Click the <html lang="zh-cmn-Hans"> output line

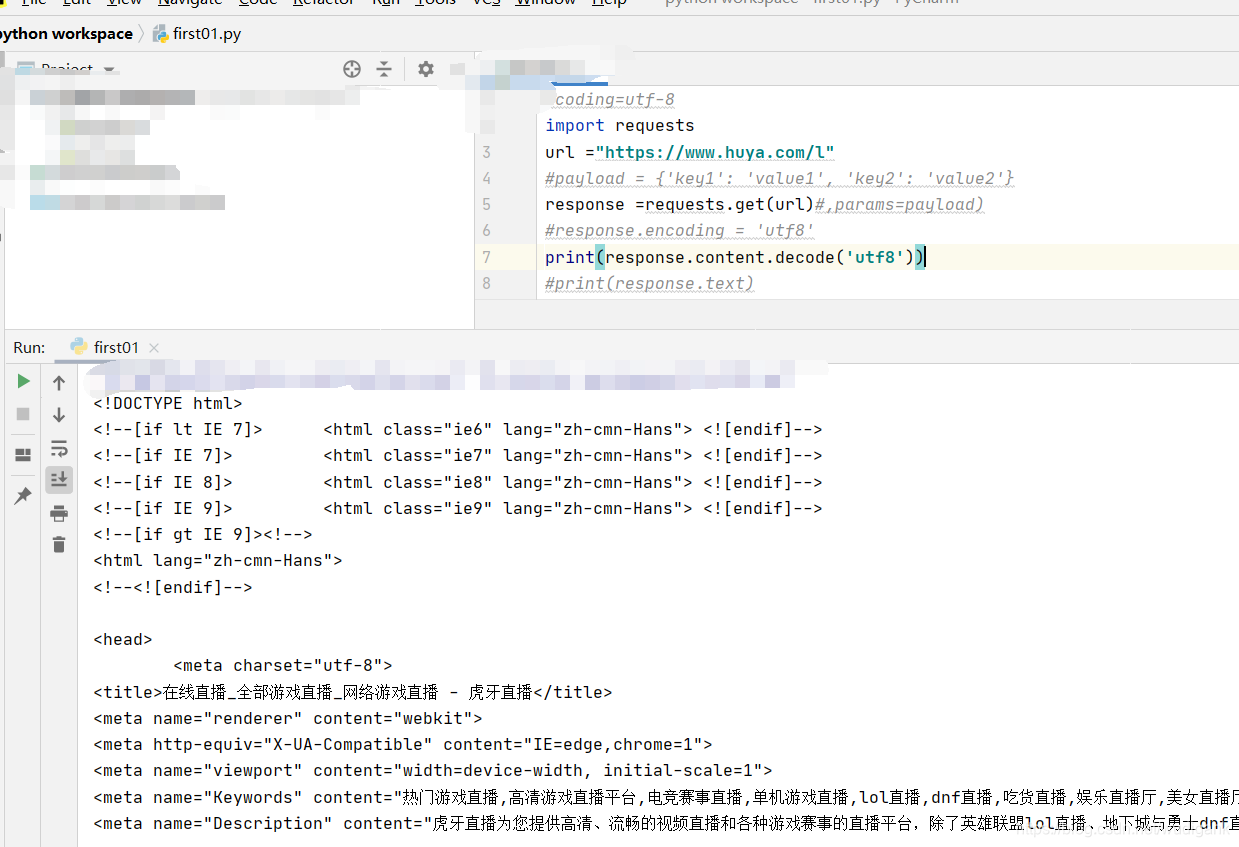(x=218, y=561)
